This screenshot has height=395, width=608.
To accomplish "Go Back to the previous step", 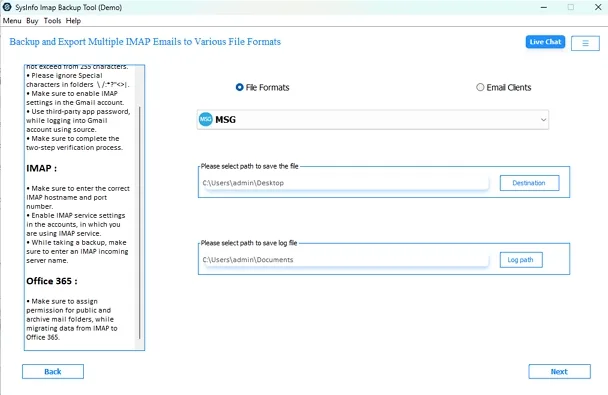I will pos(53,371).
